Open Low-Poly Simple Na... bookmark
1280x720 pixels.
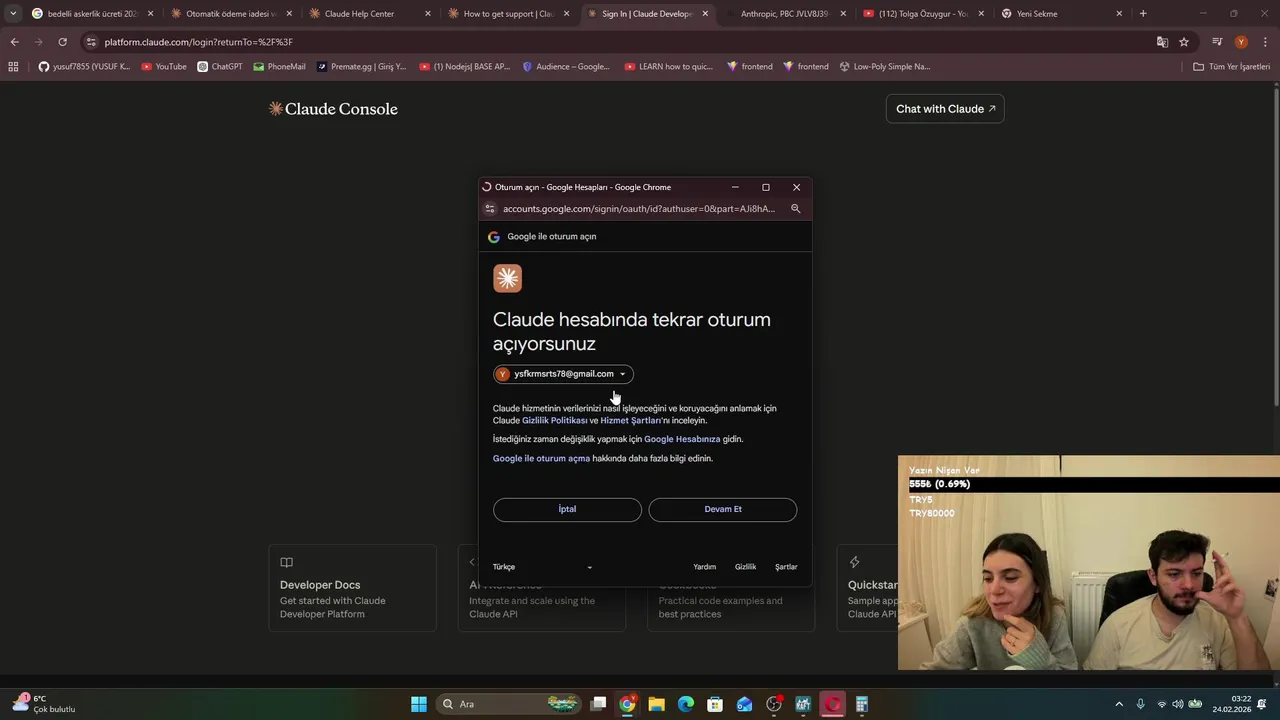tap(884, 67)
